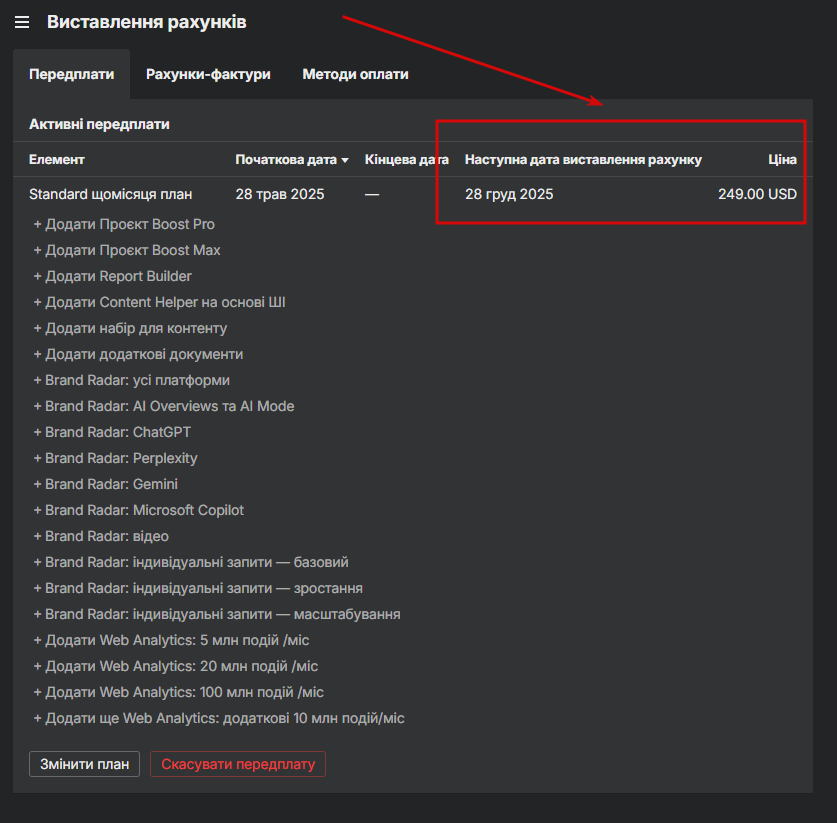Image resolution: width=837 pixels, height=823 pixels.
Task: Open the hamburger menu icon
Action: click(x=22, y=22)
